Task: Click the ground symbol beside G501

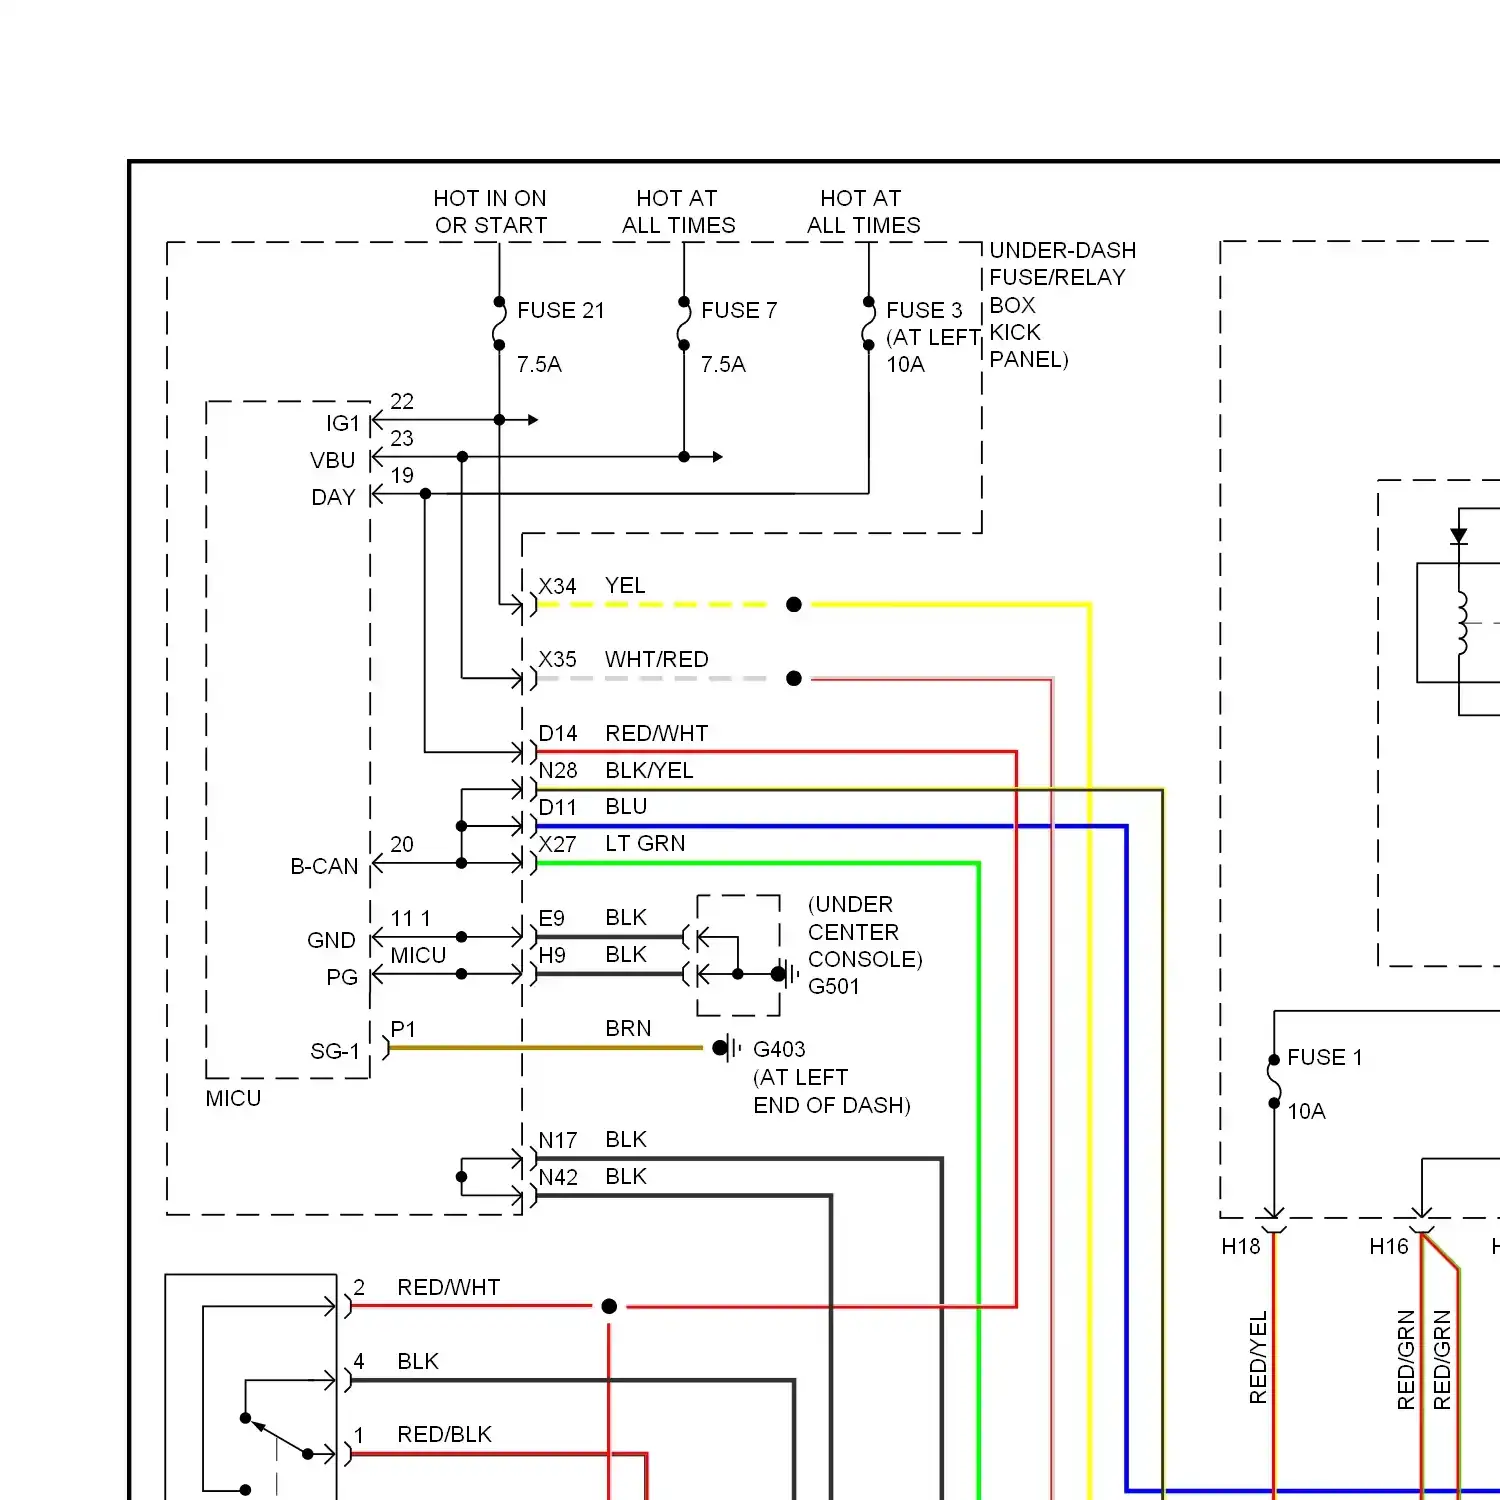Action: point(786,974)
